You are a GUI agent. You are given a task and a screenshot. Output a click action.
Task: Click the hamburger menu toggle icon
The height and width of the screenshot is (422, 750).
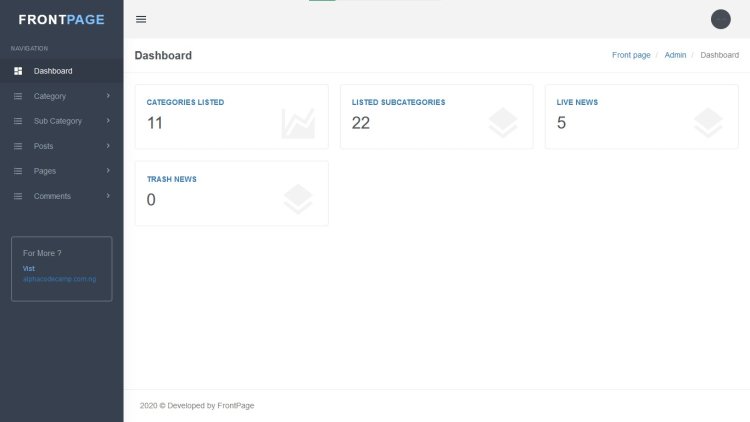click(x=141, y=20)
